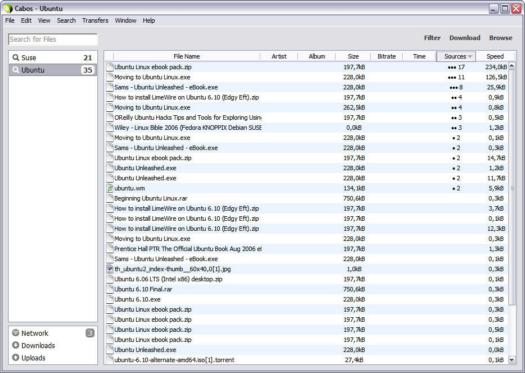Click the file icon of ubuntu-6.10-alternate-amd64 torrent

click(x=110, y=360)
